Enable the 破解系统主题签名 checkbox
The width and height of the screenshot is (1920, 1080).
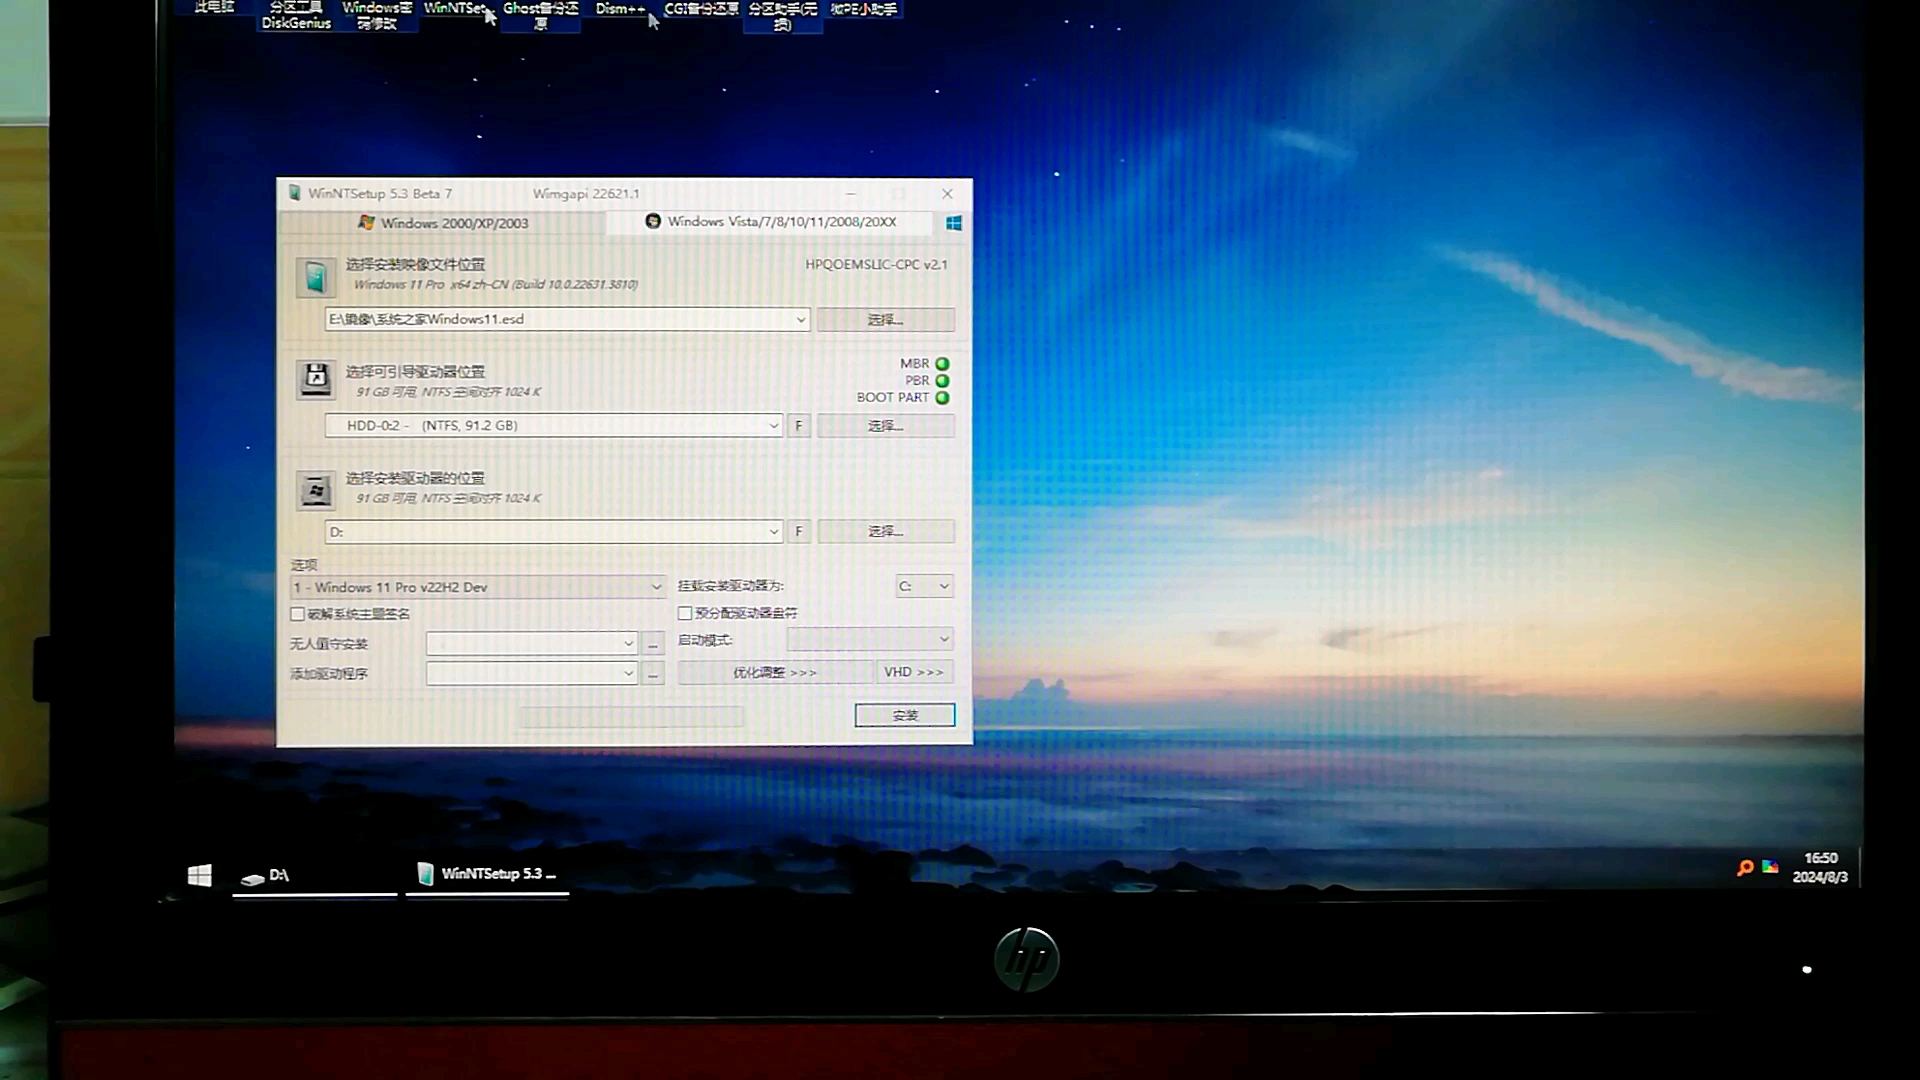(x=297, y=614)
